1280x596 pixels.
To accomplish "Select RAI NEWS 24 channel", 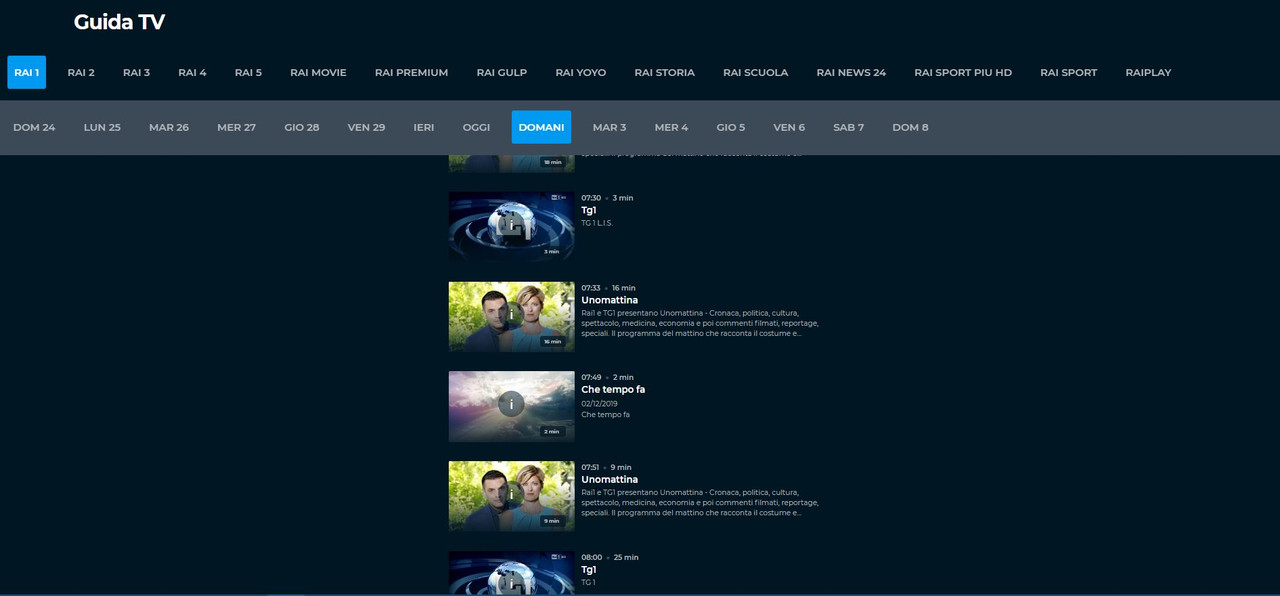I will click(x=851, y=72).
